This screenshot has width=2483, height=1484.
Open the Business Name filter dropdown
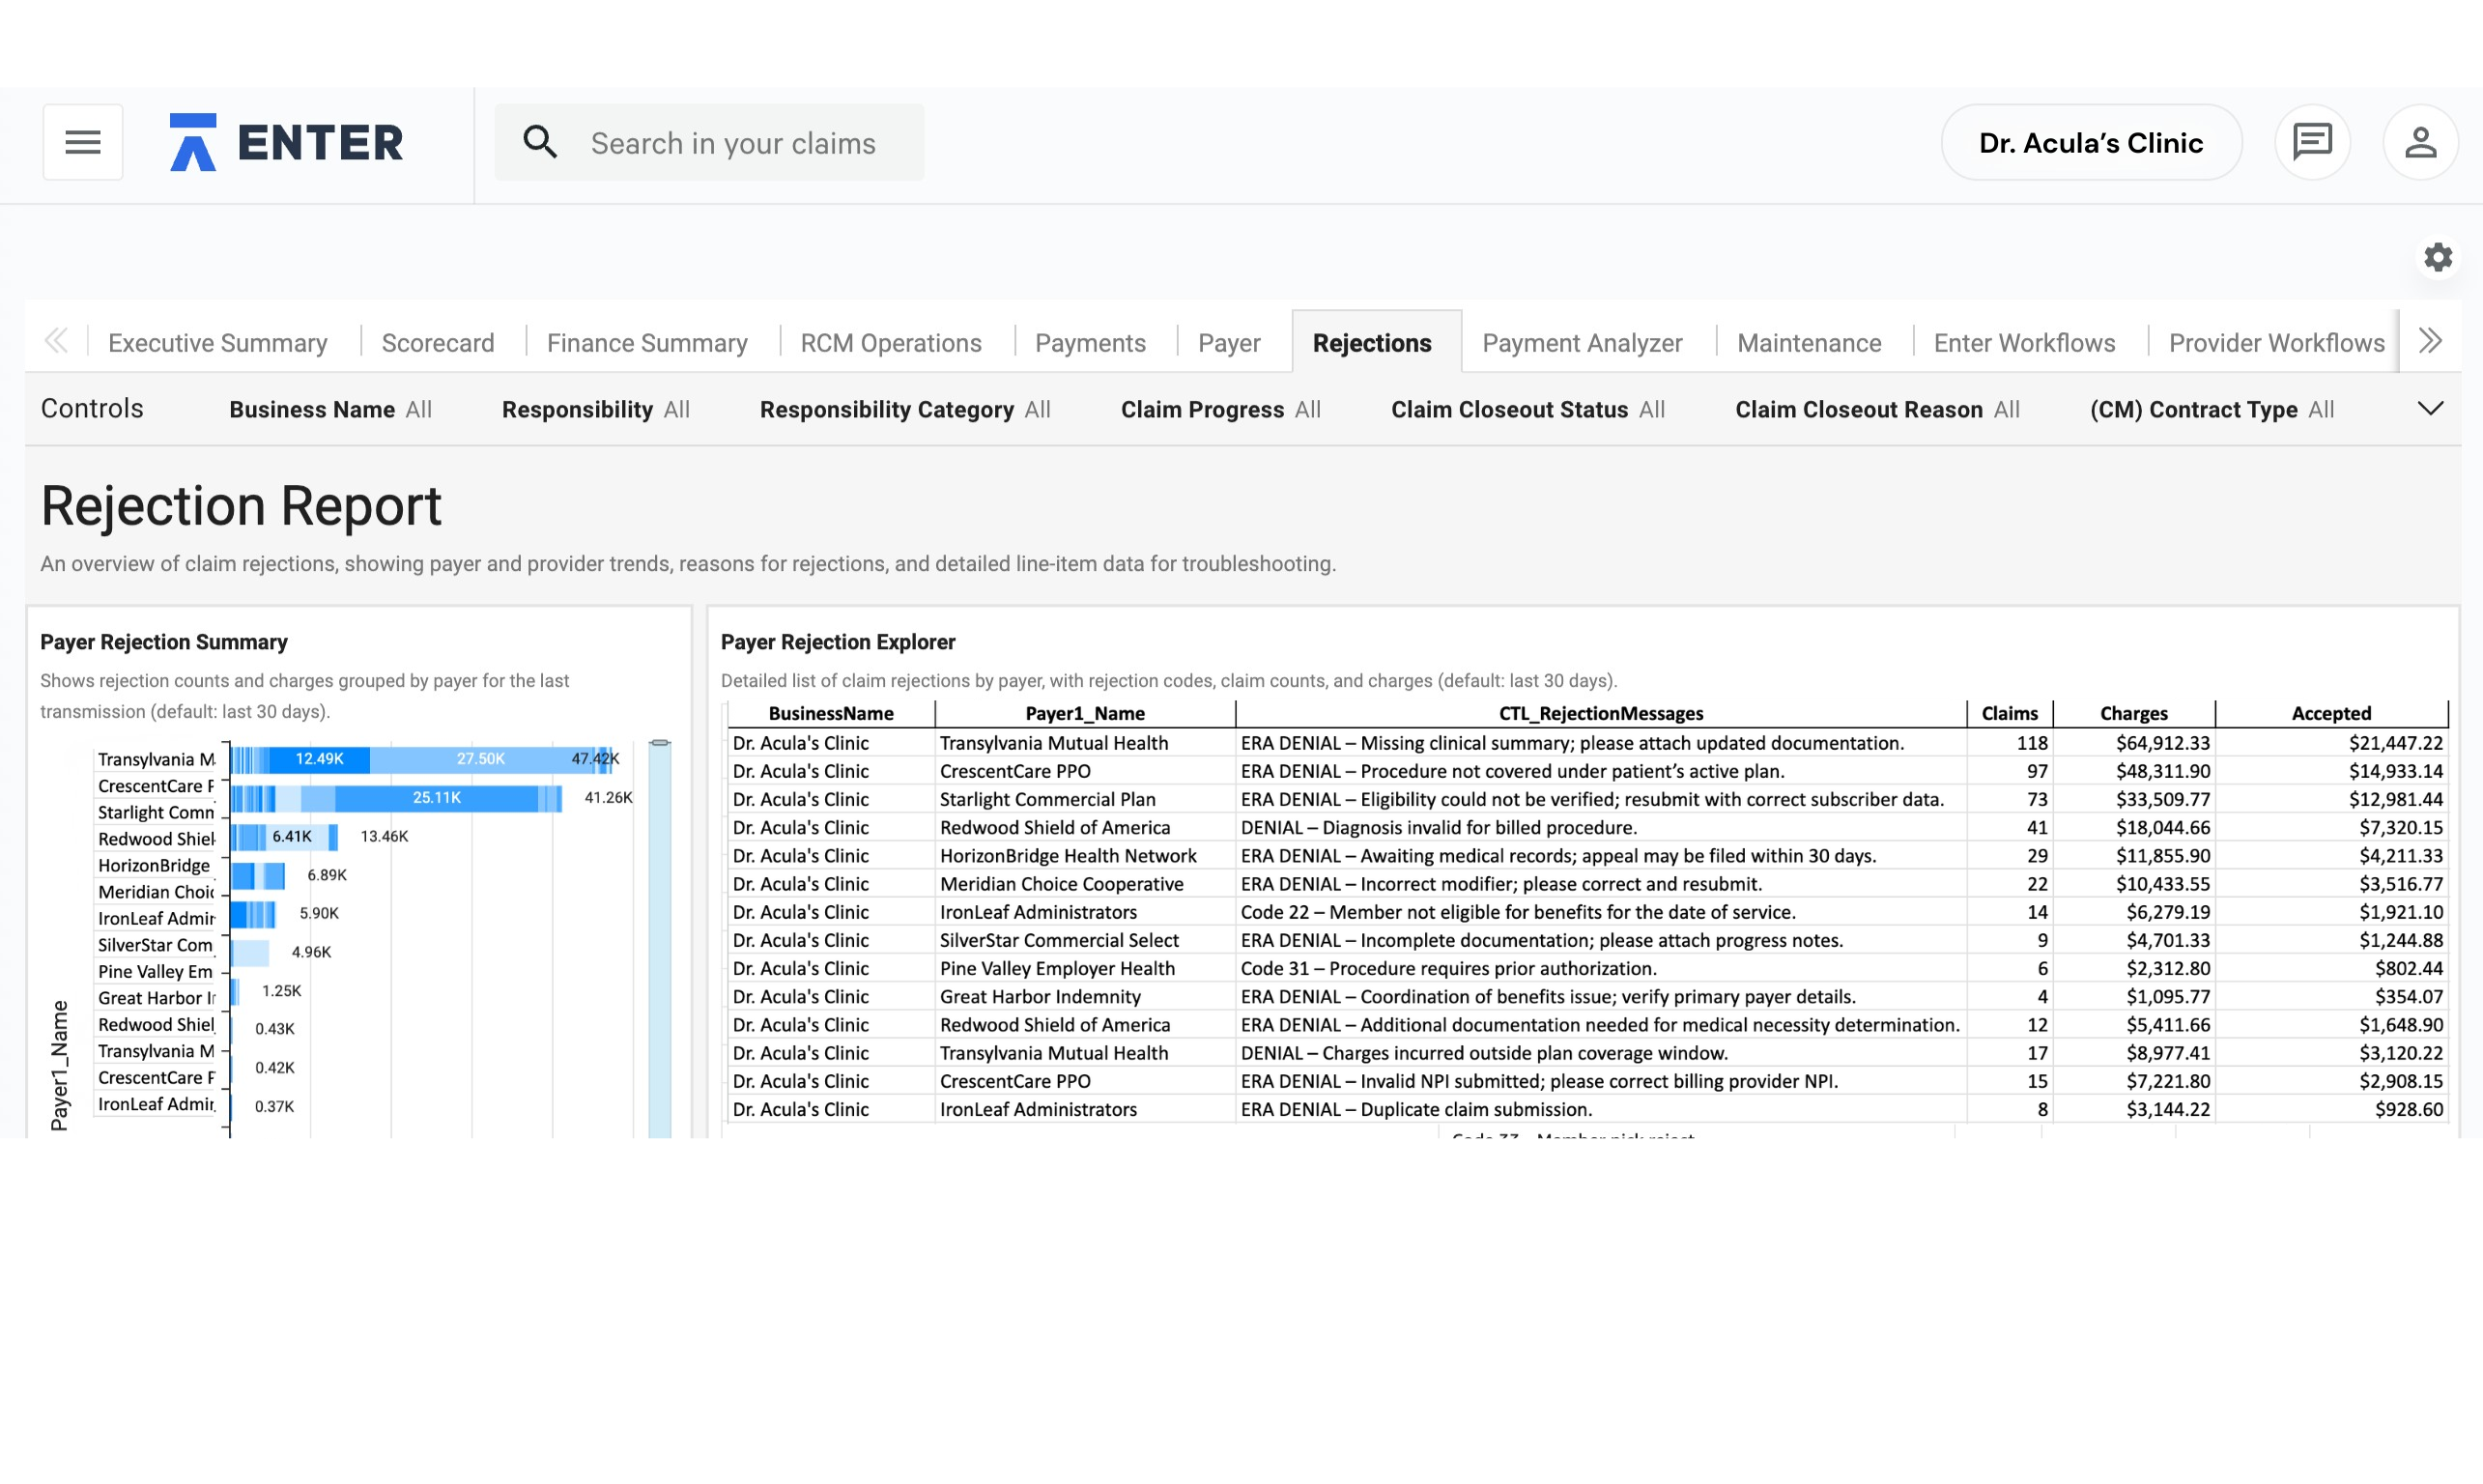330,410
